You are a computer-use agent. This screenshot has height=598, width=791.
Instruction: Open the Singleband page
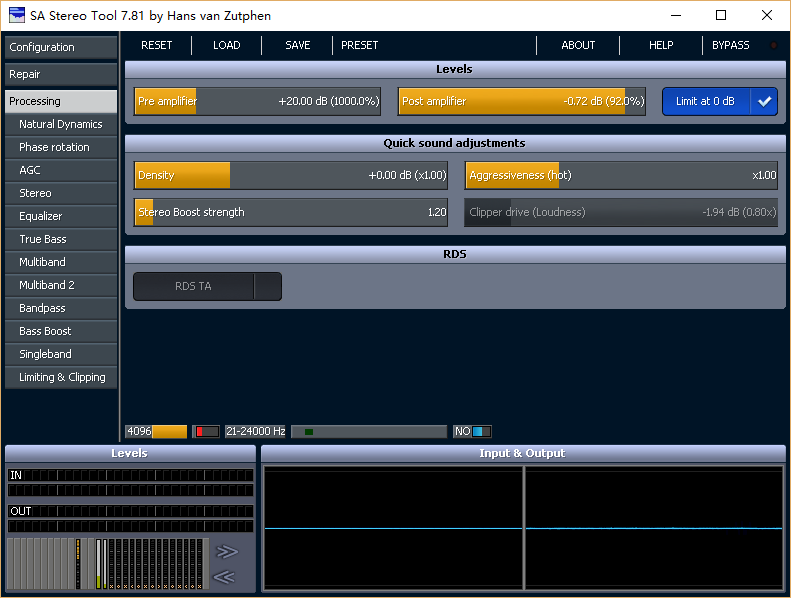coord(61,354)
